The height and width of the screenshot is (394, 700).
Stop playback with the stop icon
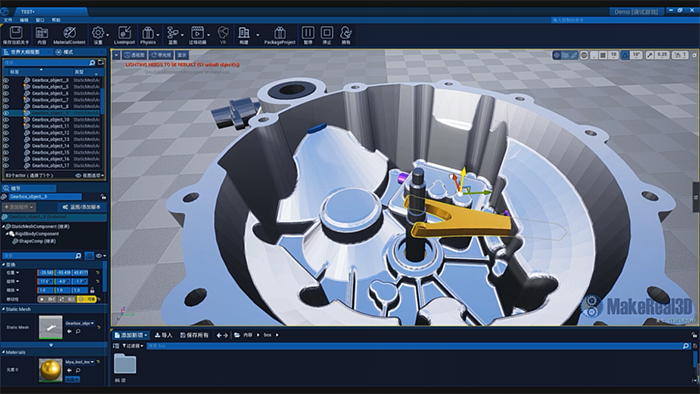pos(327,35)
